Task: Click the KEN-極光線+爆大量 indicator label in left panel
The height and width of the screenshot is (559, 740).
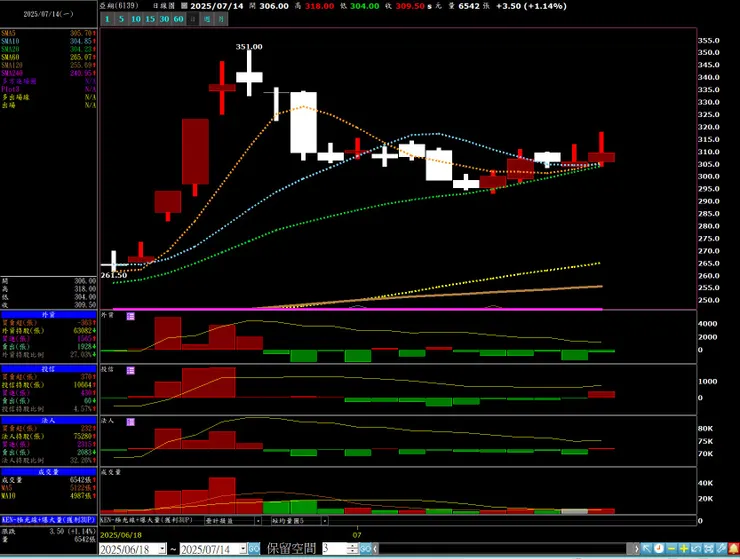Action: [x=49, y=520]
